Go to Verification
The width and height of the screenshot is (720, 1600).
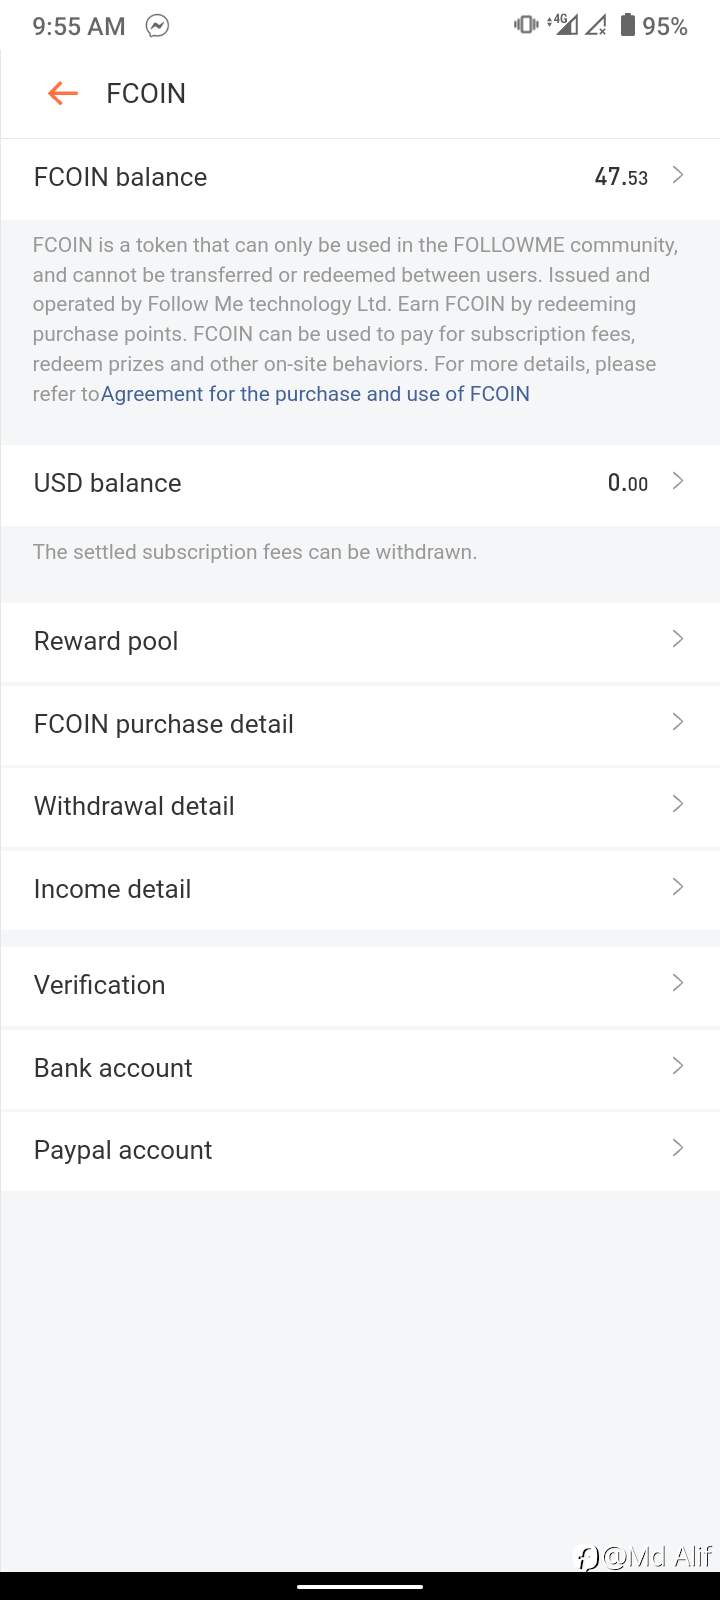[360, 985]
